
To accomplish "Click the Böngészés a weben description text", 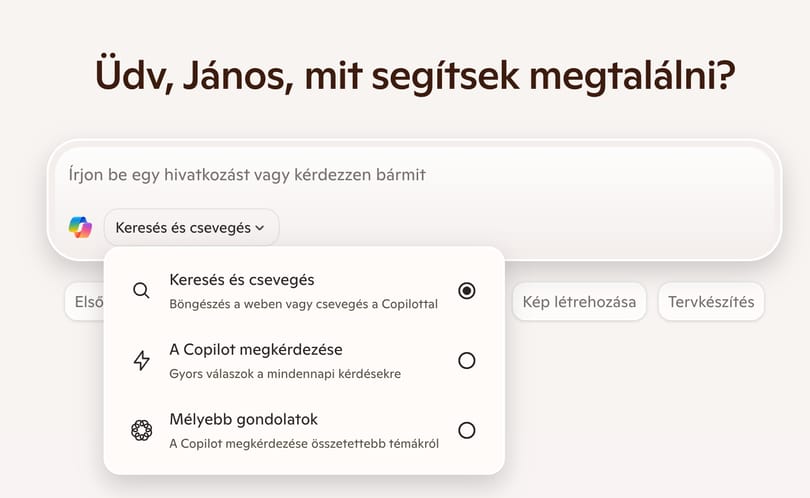I will tap(303, 304).
